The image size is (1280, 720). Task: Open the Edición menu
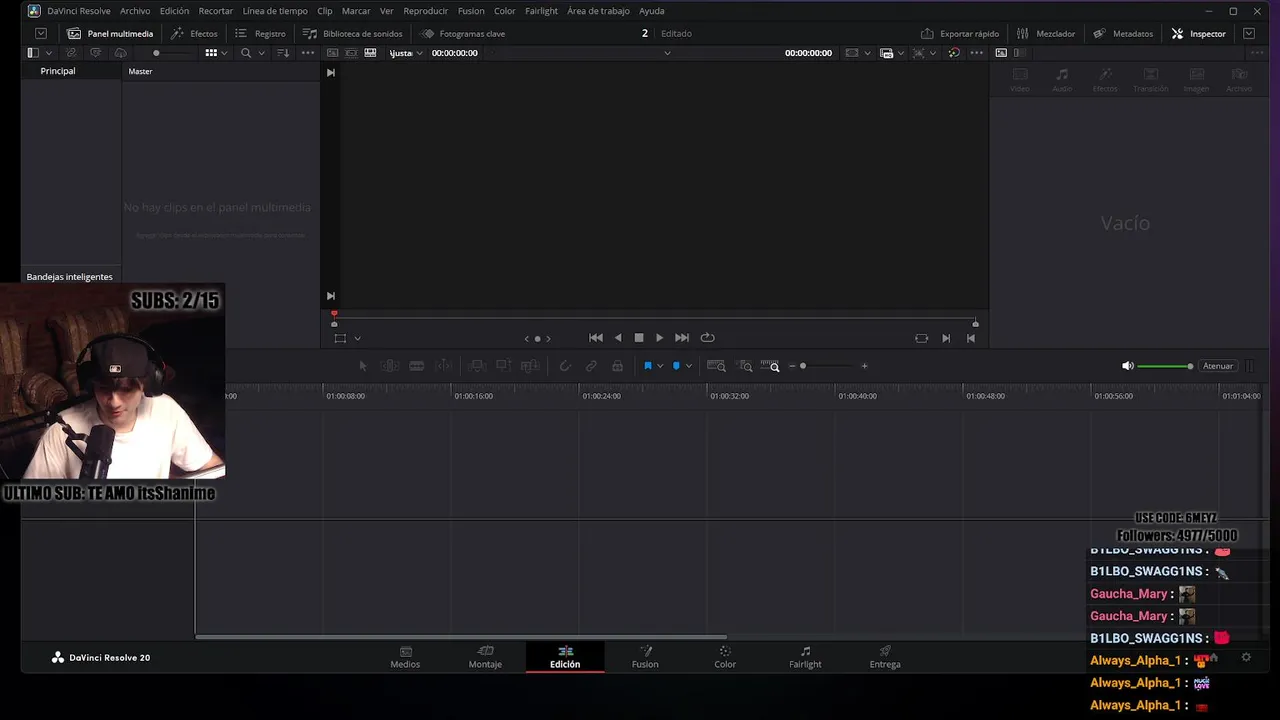(174, 11)
